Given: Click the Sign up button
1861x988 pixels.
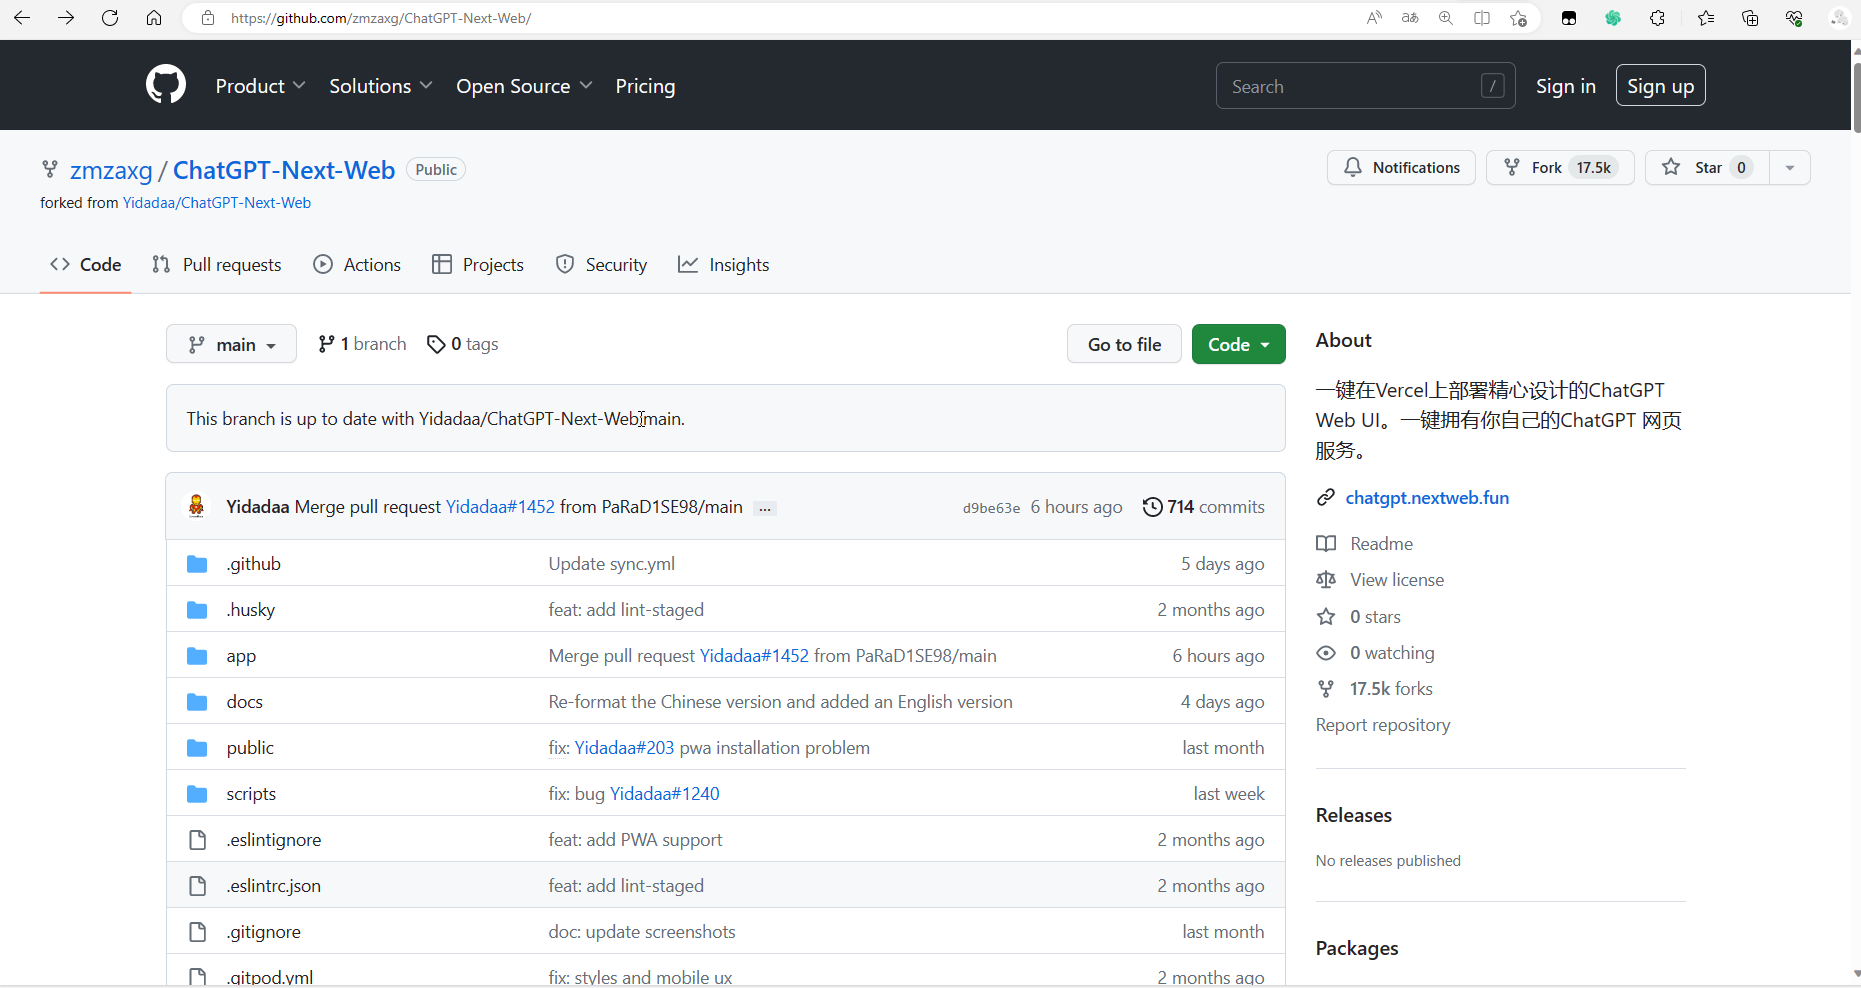Looking at the screenshot, I should [x=1660, y=86].
